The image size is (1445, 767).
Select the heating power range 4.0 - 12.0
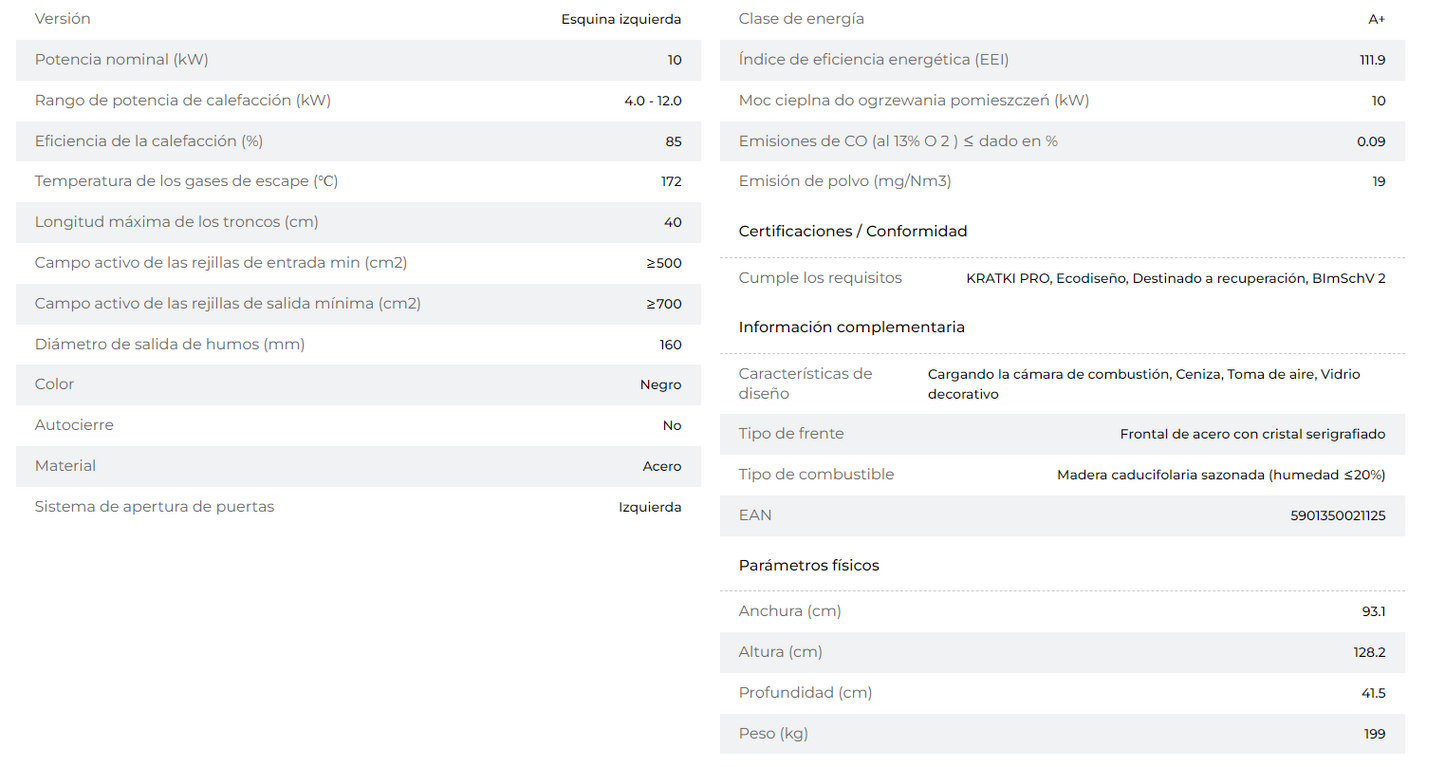click(x=653, y=101)
